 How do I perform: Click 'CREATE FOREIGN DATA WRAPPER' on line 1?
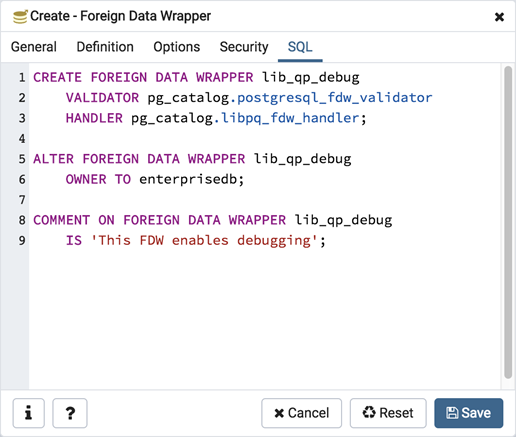(x=143, y=77)
